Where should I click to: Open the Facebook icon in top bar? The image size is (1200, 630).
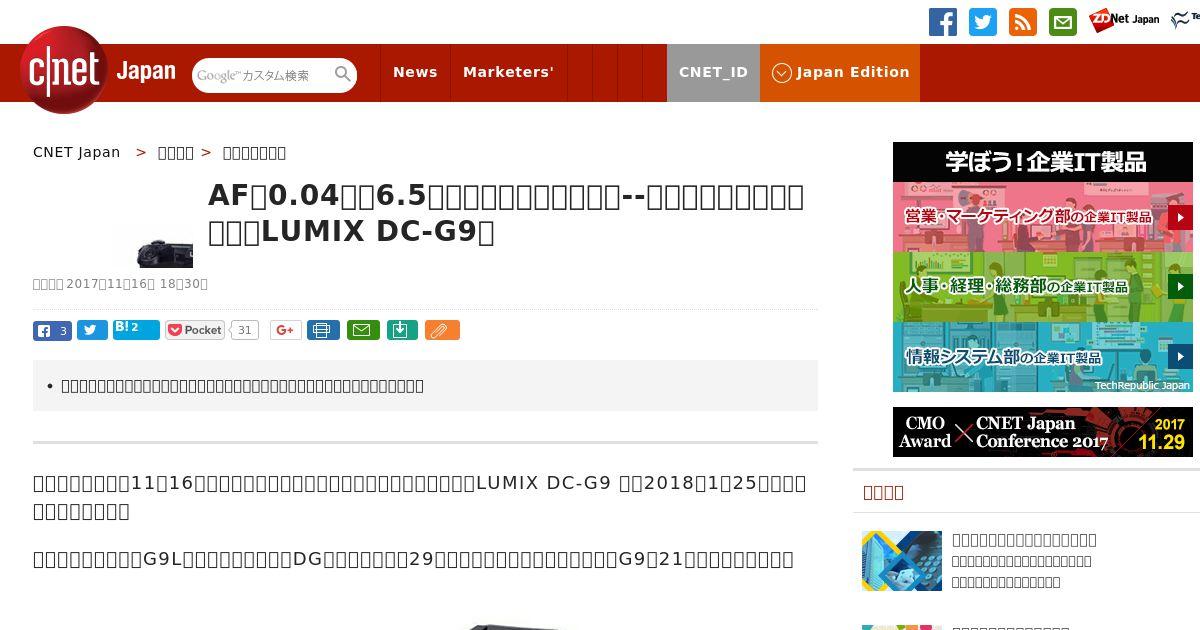click(943, 22)
